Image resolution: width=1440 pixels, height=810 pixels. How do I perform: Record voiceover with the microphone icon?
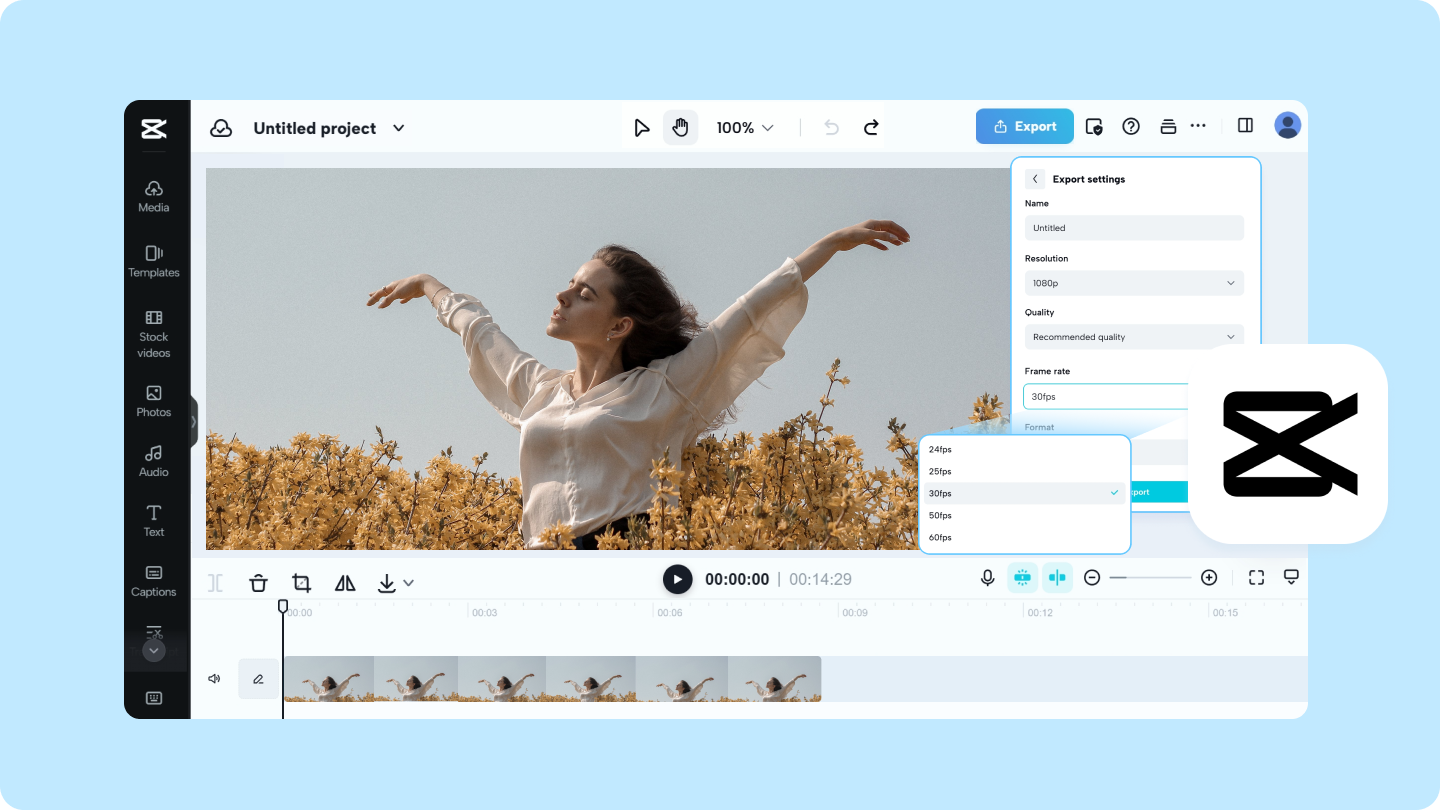click(x=988, y=578)
